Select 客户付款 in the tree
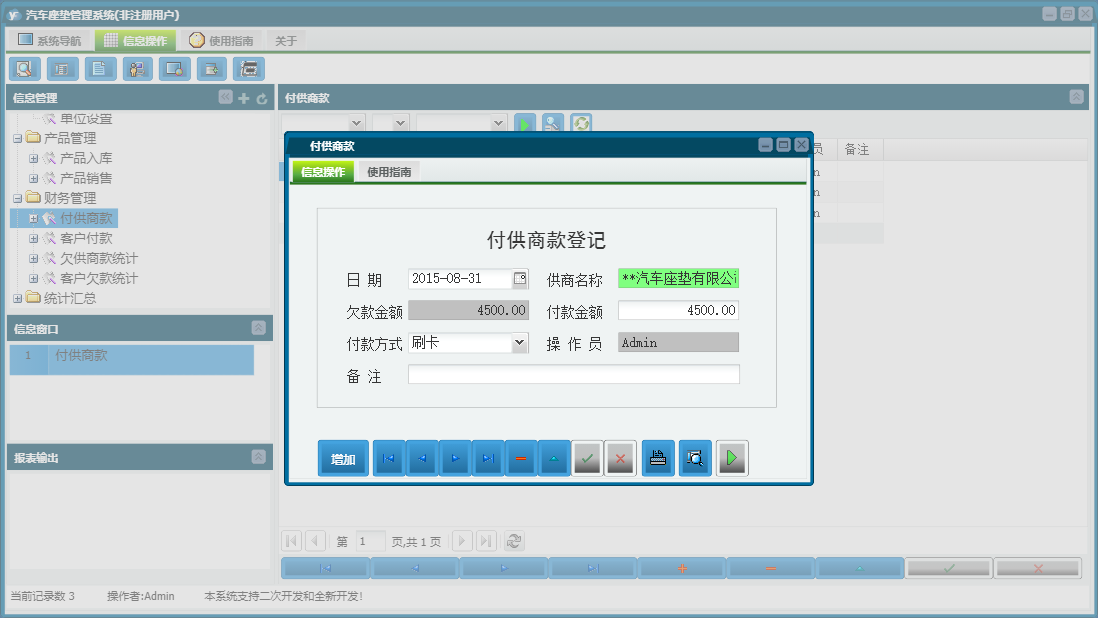The height and width of the screenshot is (618, 1098). pos(86,239)
